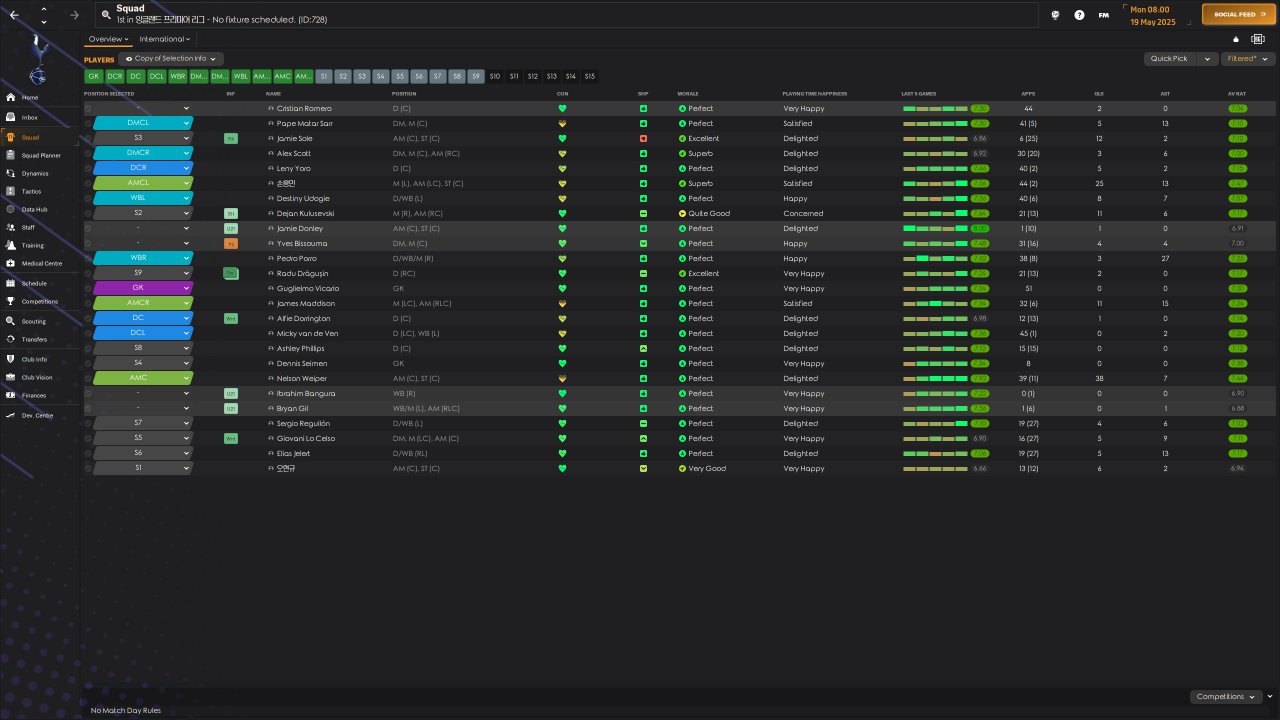Open Cristian Romero's player profile
The width and height of the screenshot is (1280, 720).
pyautogui.click(x=304, y=108)
